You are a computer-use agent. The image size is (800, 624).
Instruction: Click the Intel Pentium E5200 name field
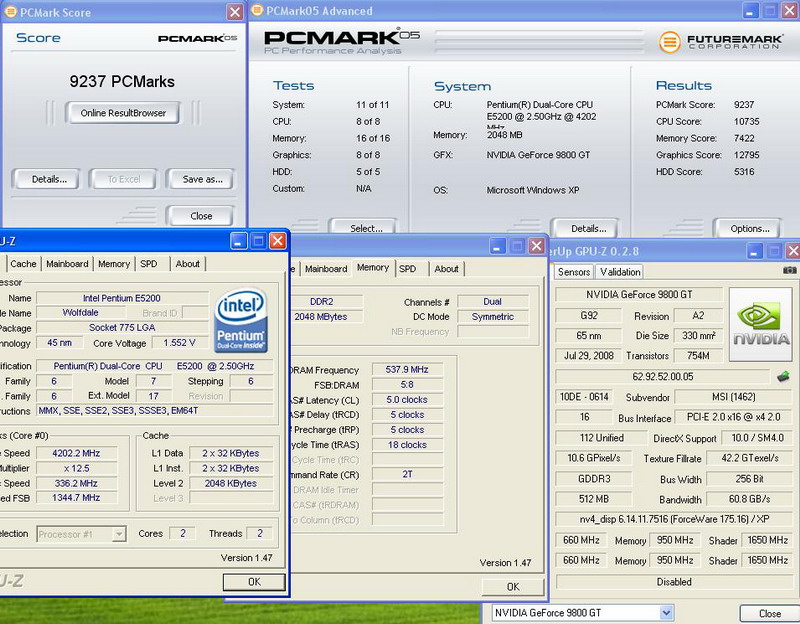click(122, 298)
